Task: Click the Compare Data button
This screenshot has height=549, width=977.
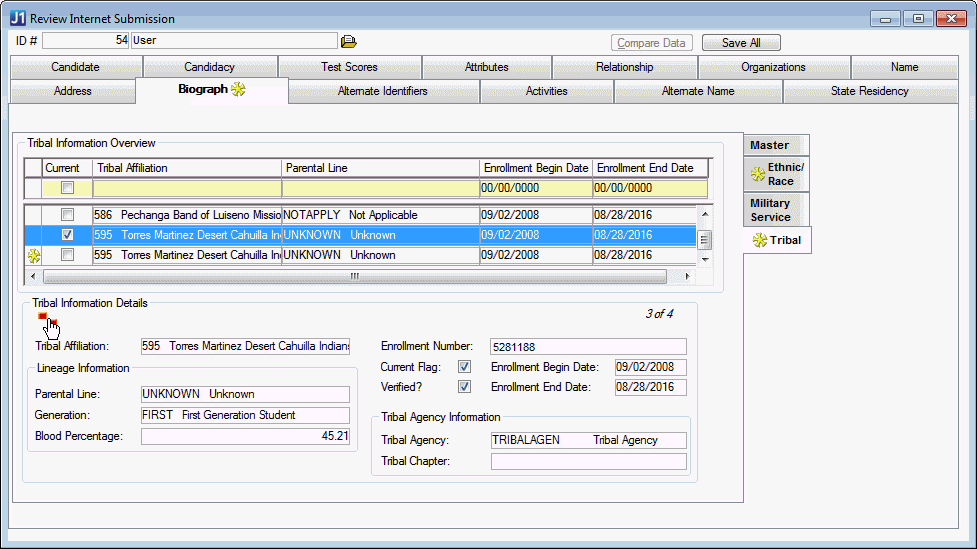Action: (x=652, y=43)
